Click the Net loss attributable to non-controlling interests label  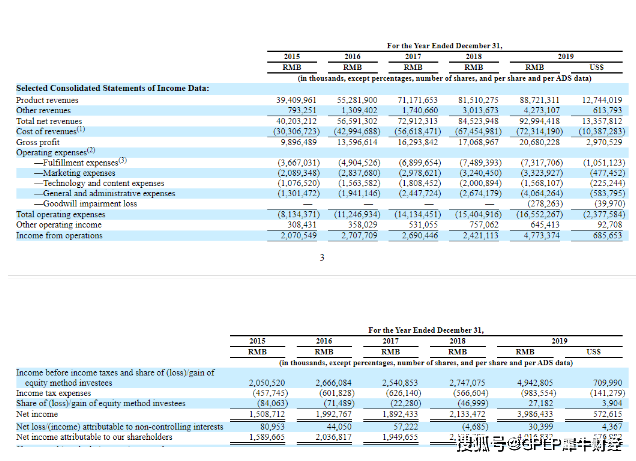tap(119, 426)
